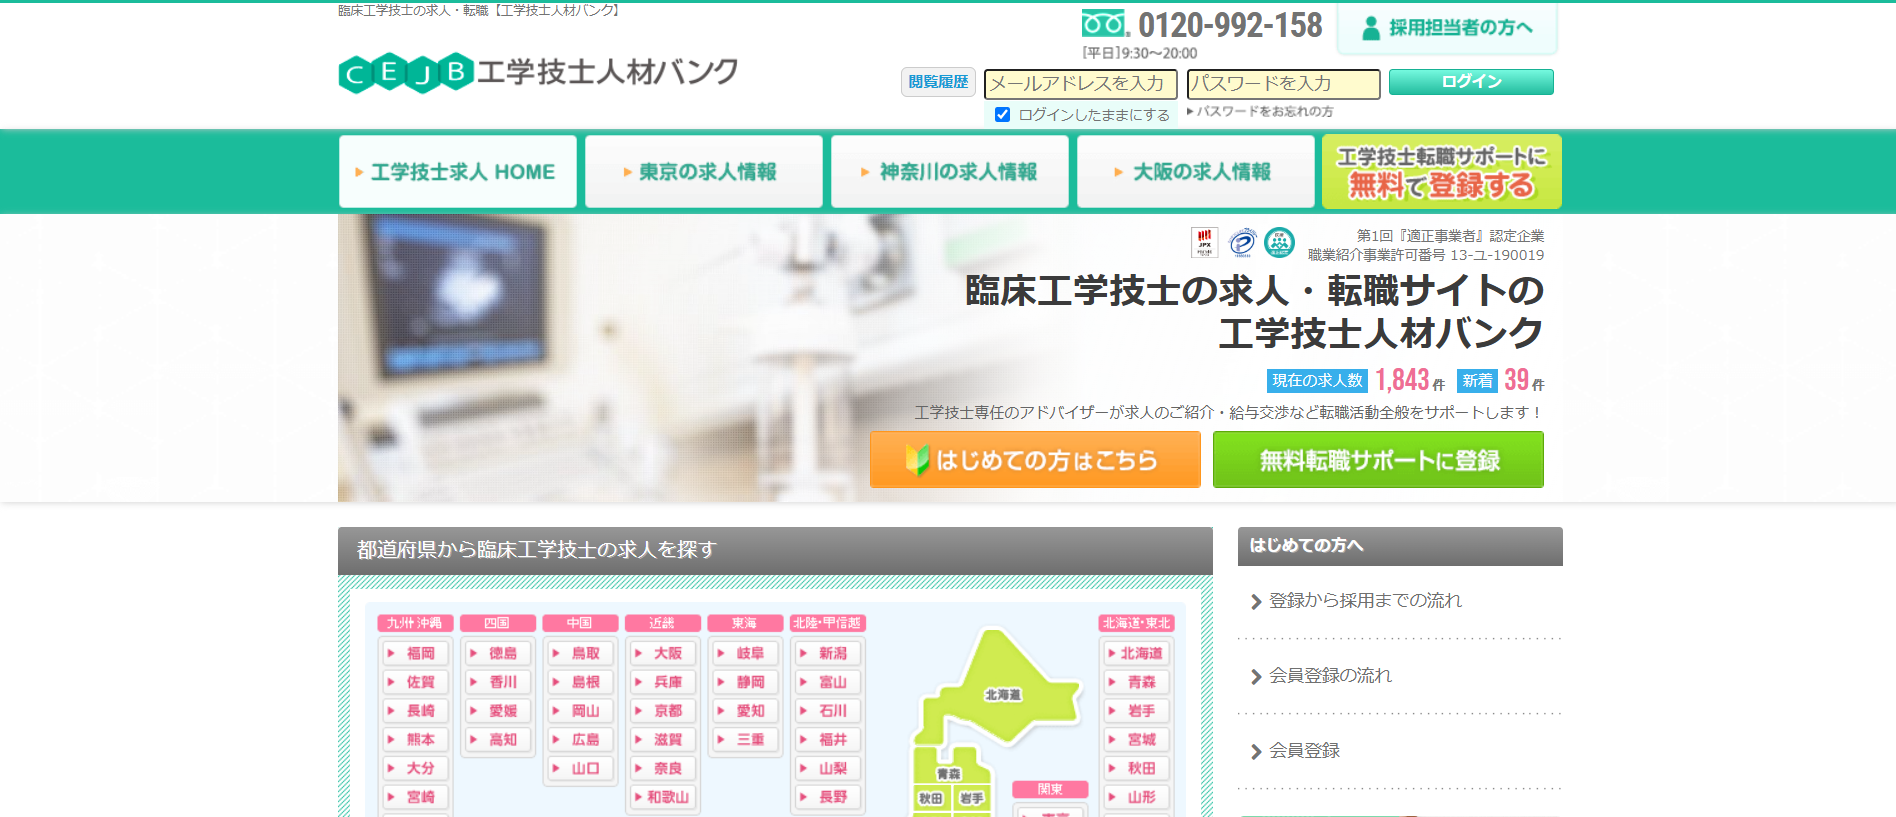Toggle the ログインしたままにする checkbox

pos(1002,115)
